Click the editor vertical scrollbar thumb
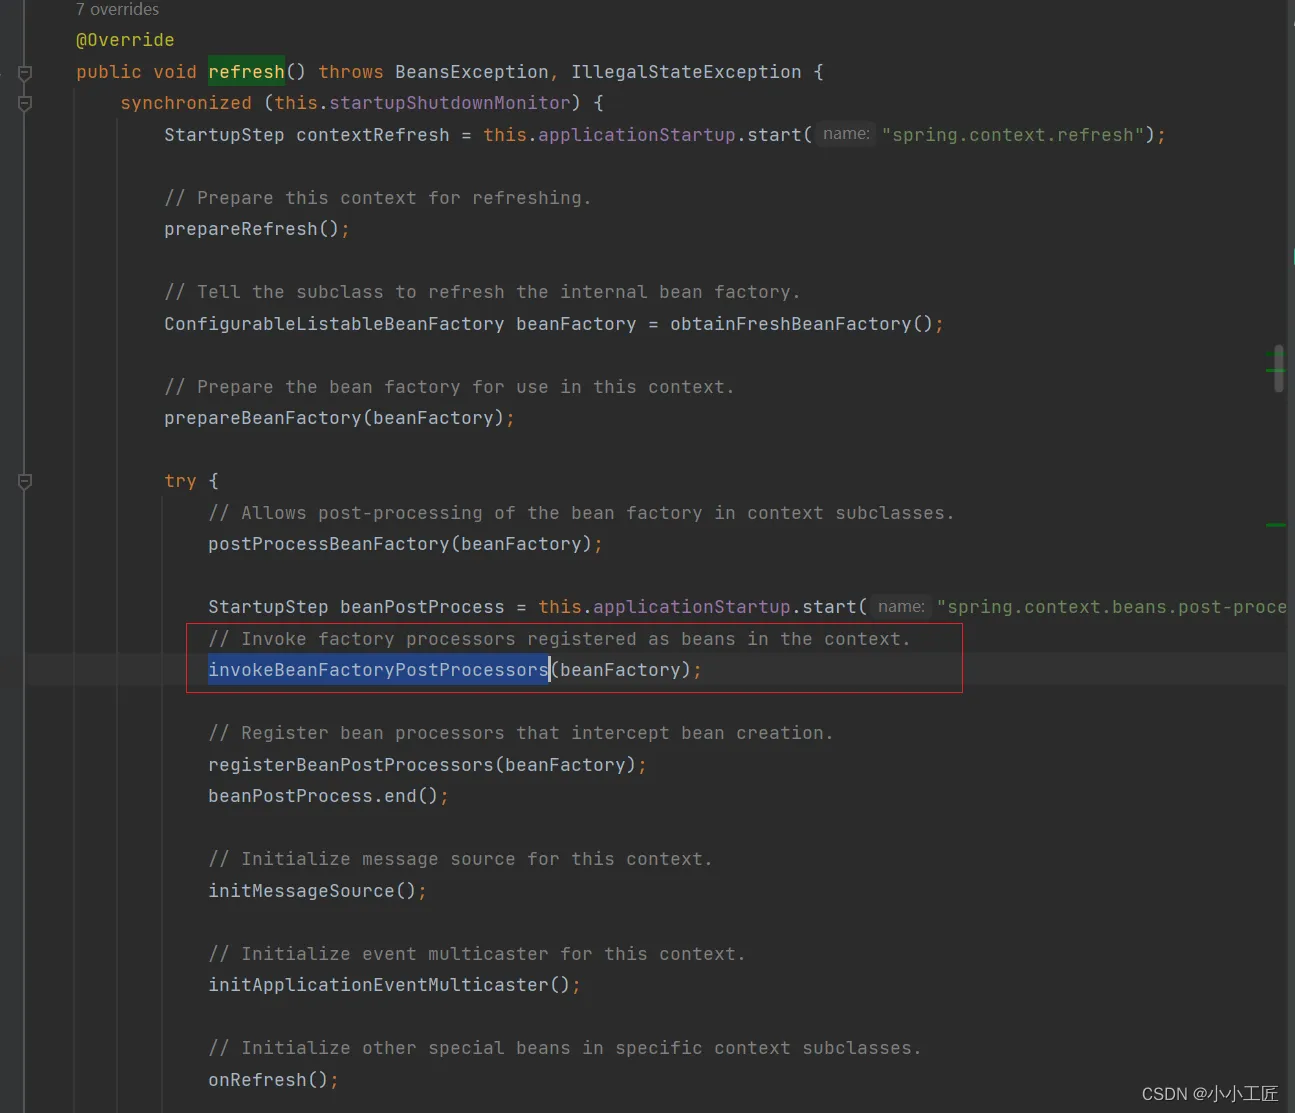The height and width of the screenshot is (1113, 1295). 1279,369
